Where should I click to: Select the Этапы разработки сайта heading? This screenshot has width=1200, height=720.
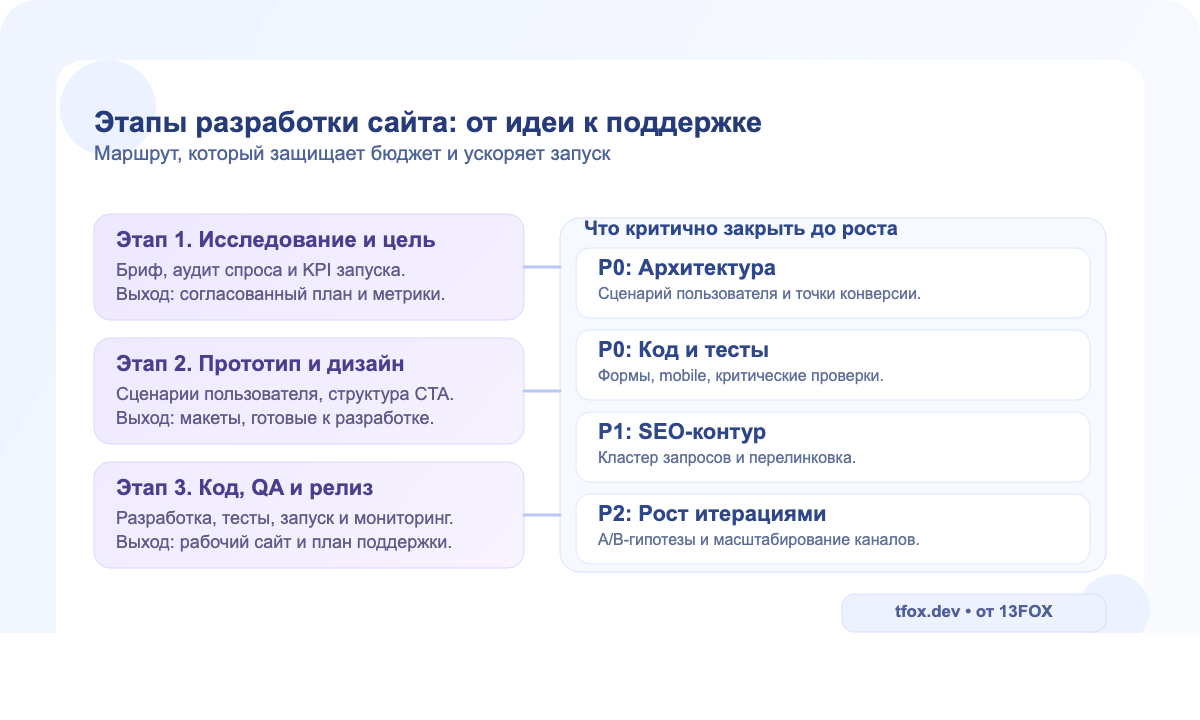pos(428,122)
